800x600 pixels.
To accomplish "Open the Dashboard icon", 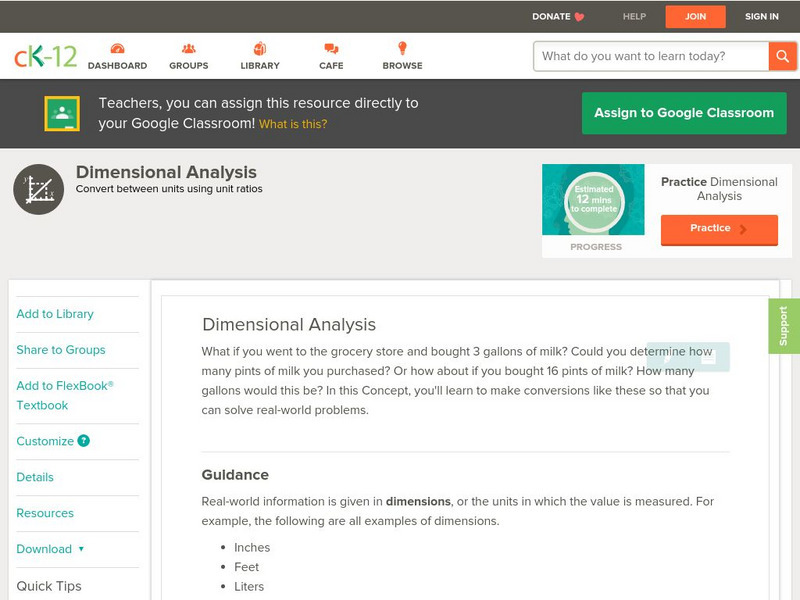I will [118, 48].
